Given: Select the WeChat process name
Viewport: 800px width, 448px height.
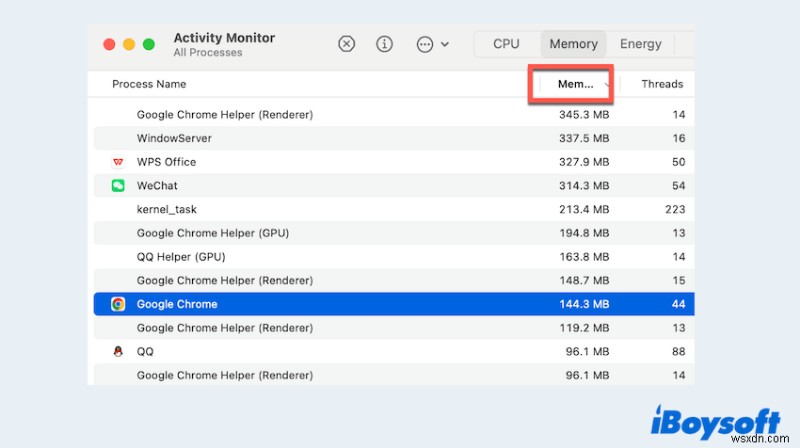Looking at the screenshot, I should point(157,186).
